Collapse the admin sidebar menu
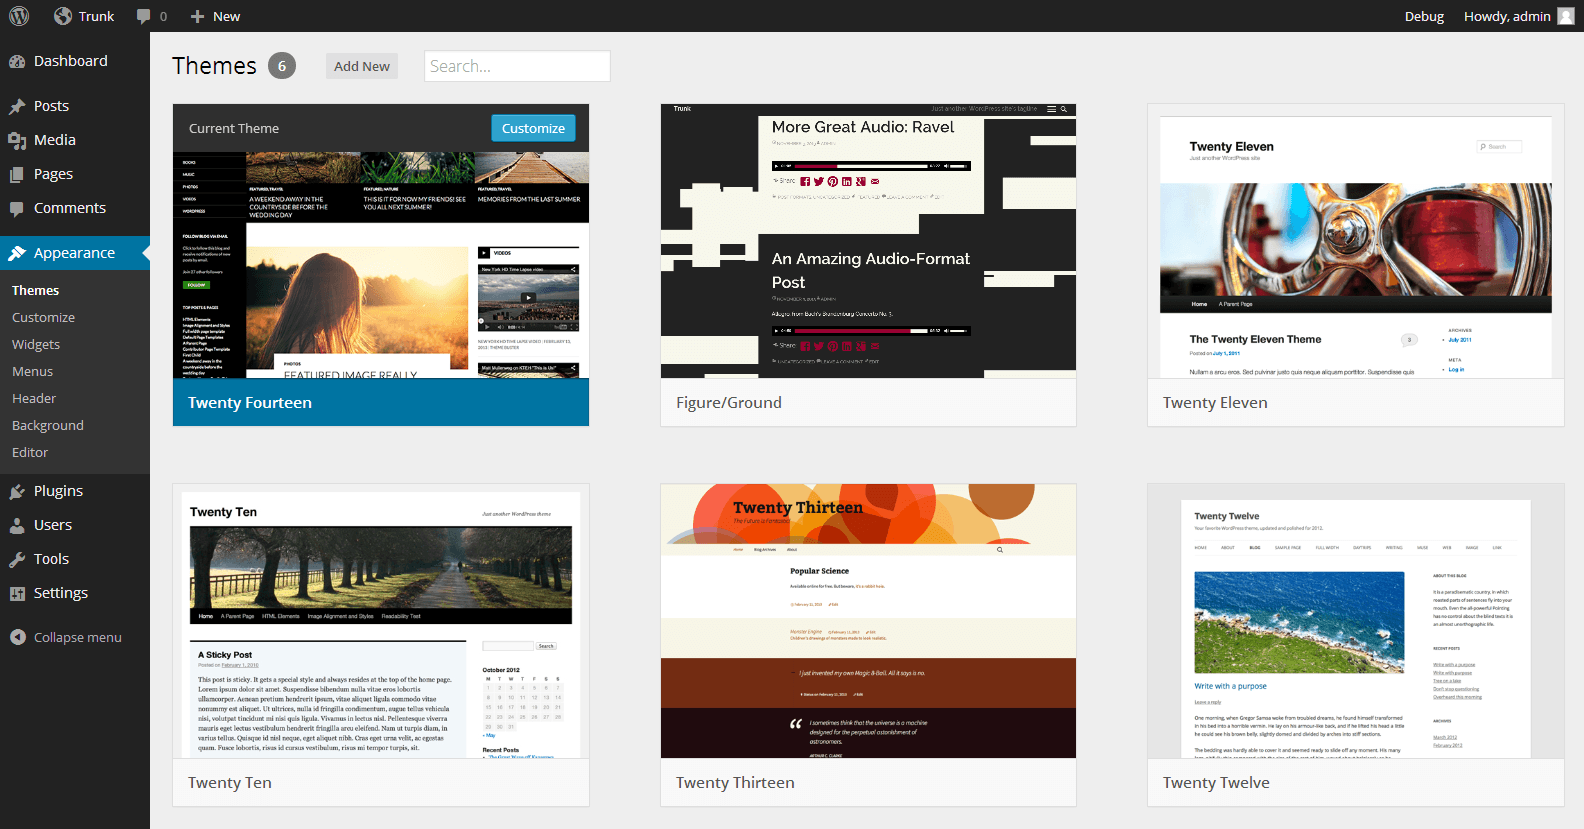Image resolution: width=1584 pixels, height=829 pixels. click(66, 637)
